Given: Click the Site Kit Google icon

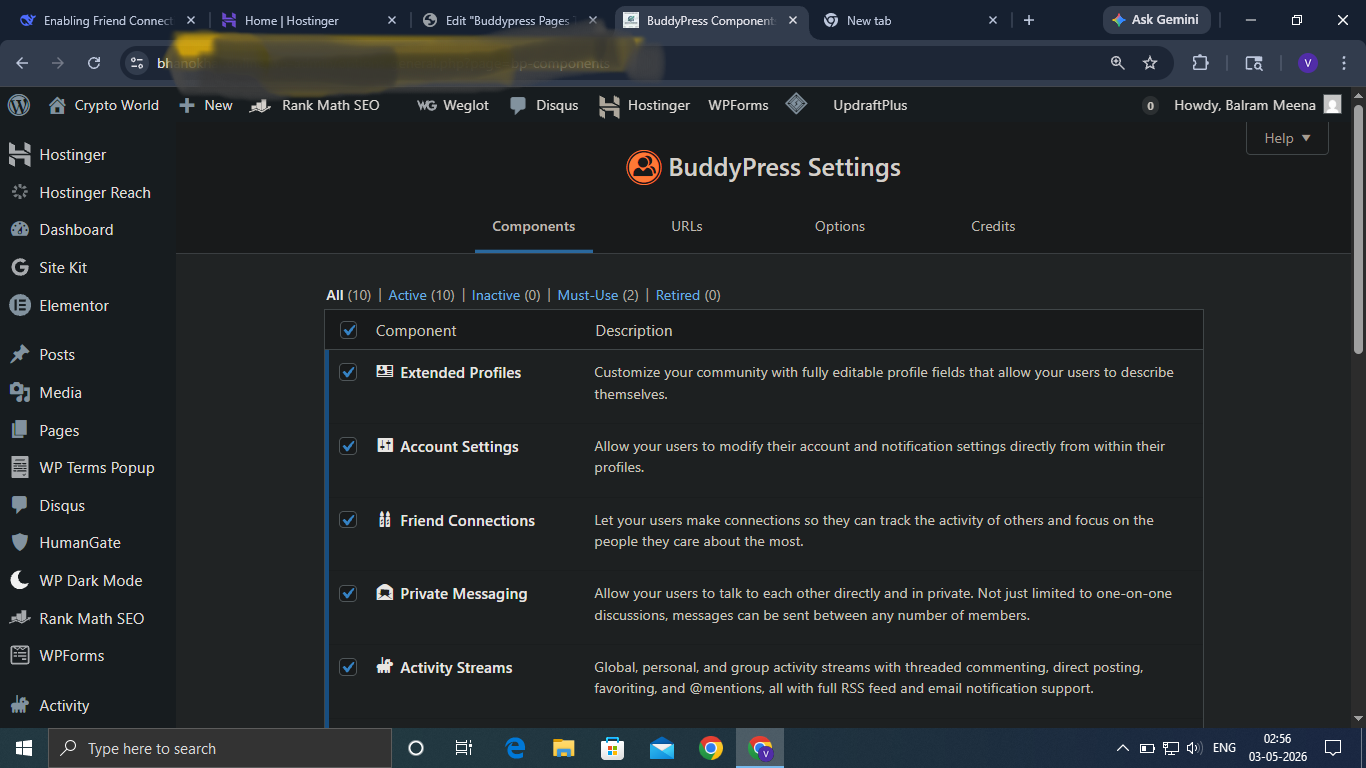Looking at the screenshot, I should [x=20, y=268].
